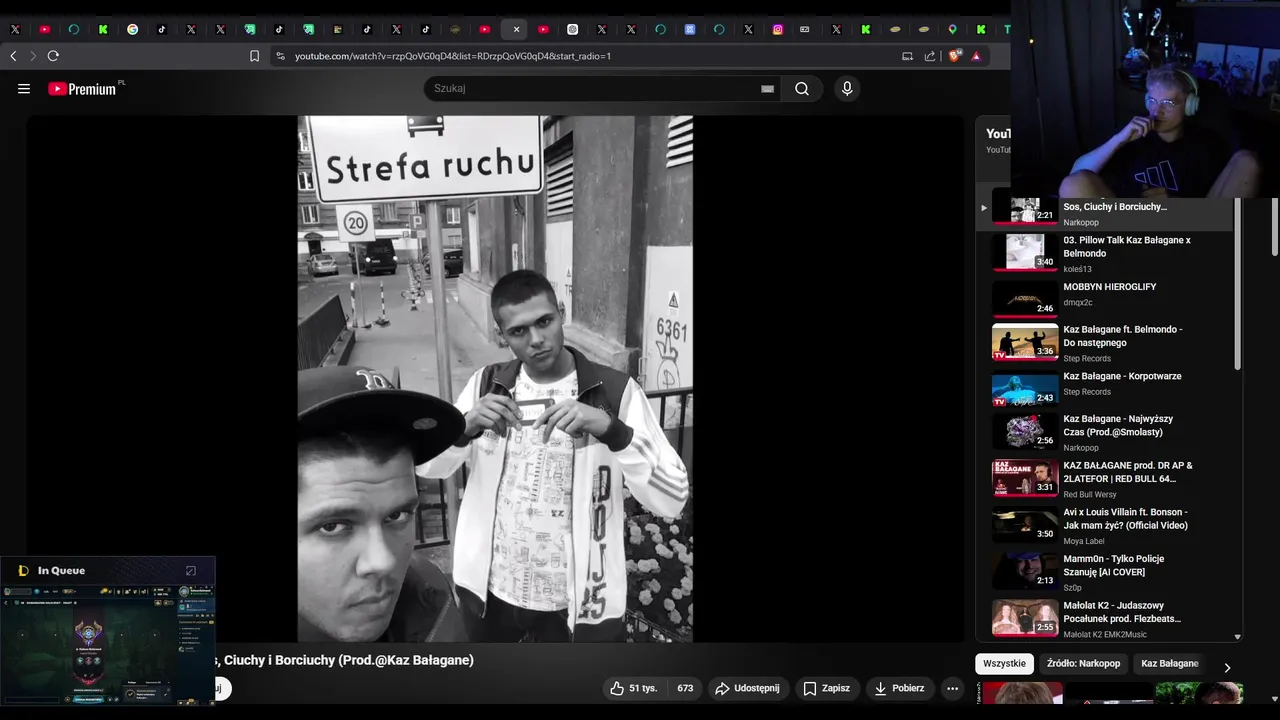Bookmark this page using the address bar icon
Screen dimensions: 1280x720
[x=254, y=56]
